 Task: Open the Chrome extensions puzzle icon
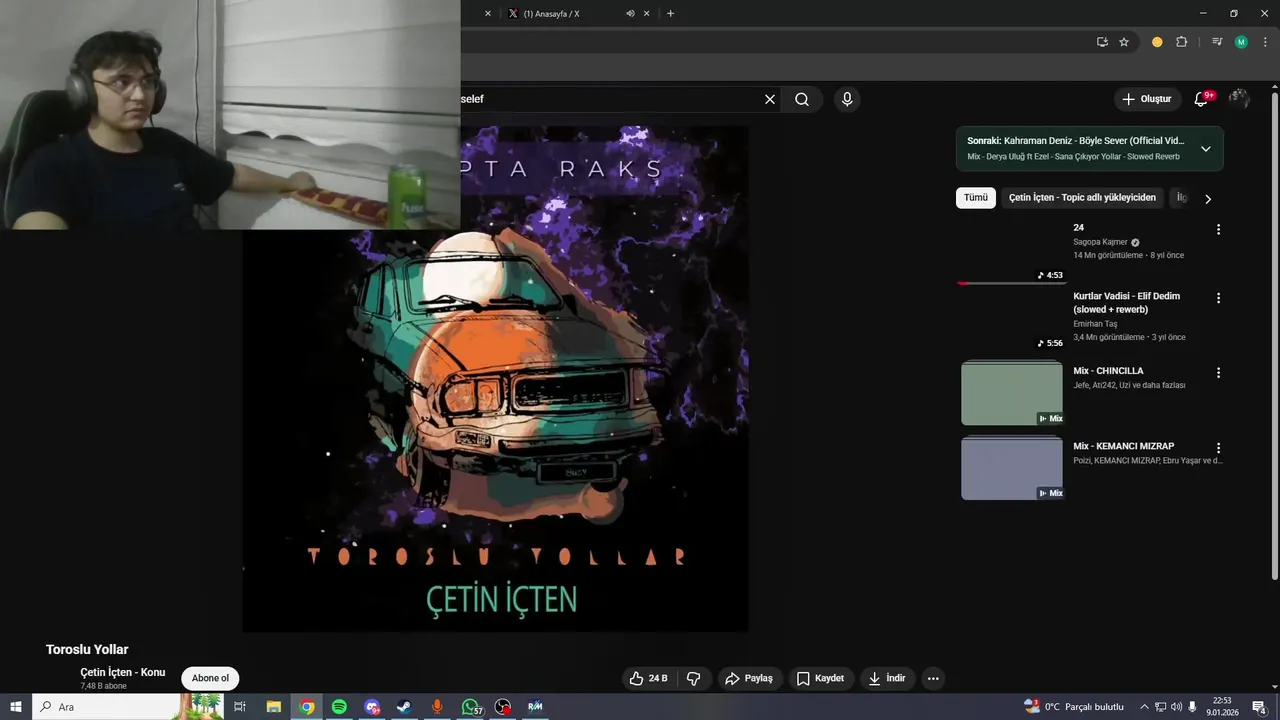[x=1182, y=42]
